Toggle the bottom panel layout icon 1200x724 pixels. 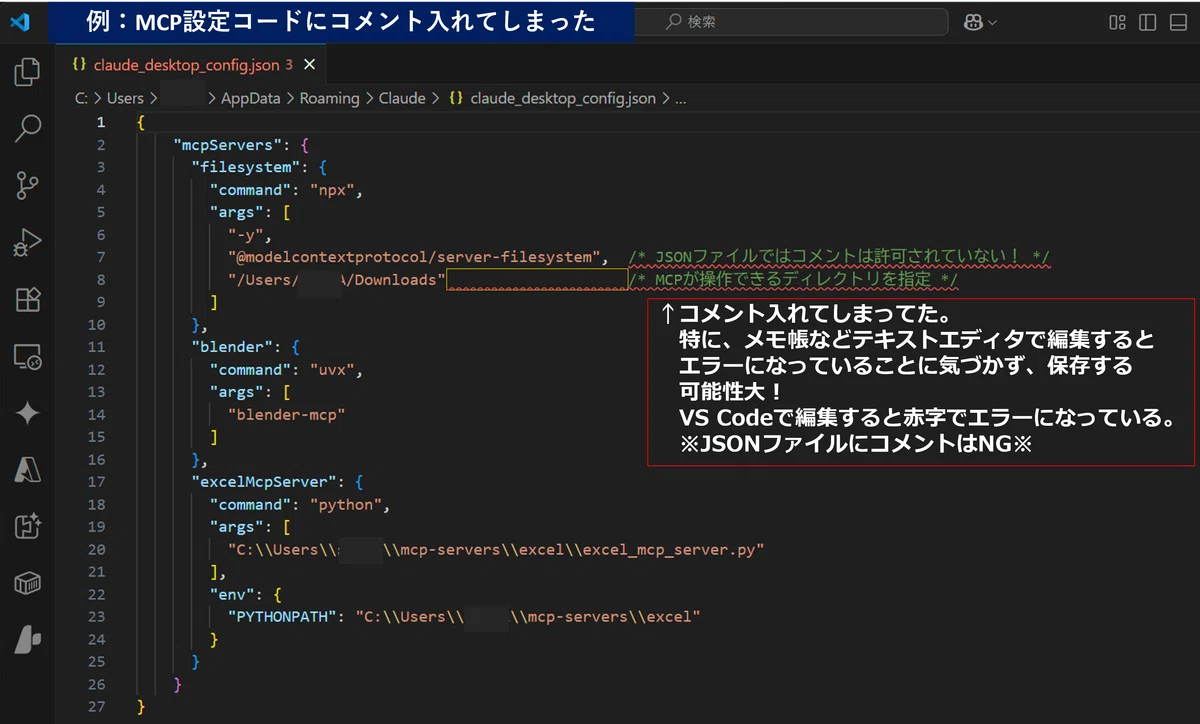point(1178,22)
